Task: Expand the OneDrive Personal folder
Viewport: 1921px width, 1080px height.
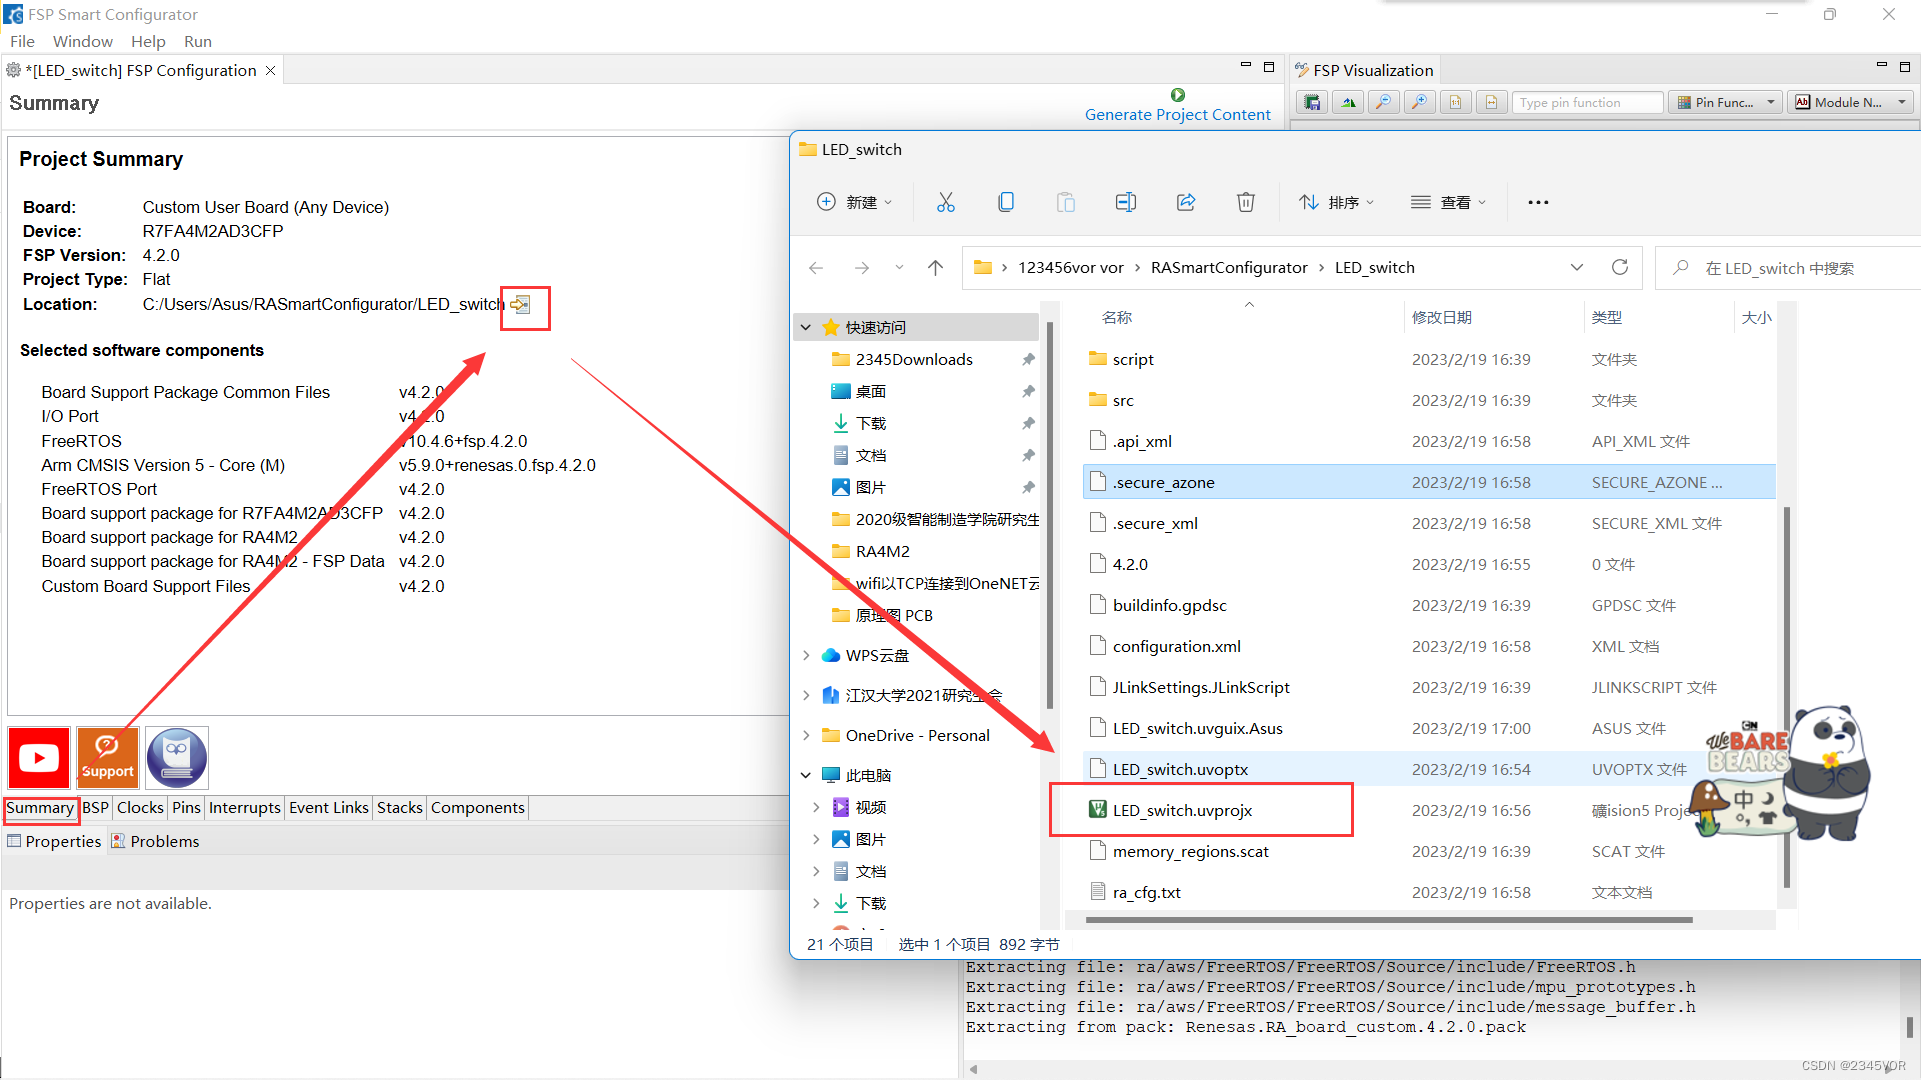Action: pyautogui.click(x=809, y=735)
